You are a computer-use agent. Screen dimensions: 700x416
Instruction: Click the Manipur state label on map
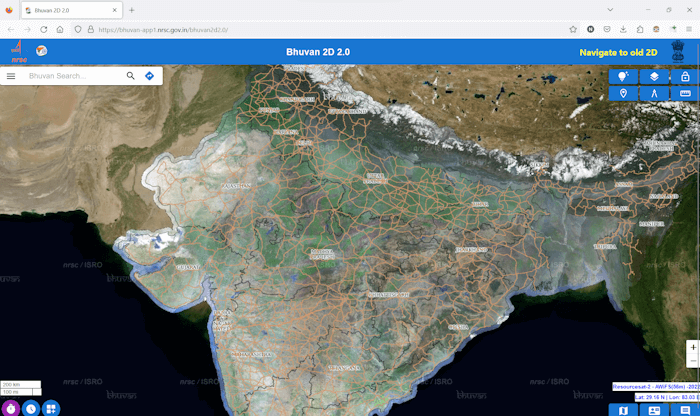point(651,224)
